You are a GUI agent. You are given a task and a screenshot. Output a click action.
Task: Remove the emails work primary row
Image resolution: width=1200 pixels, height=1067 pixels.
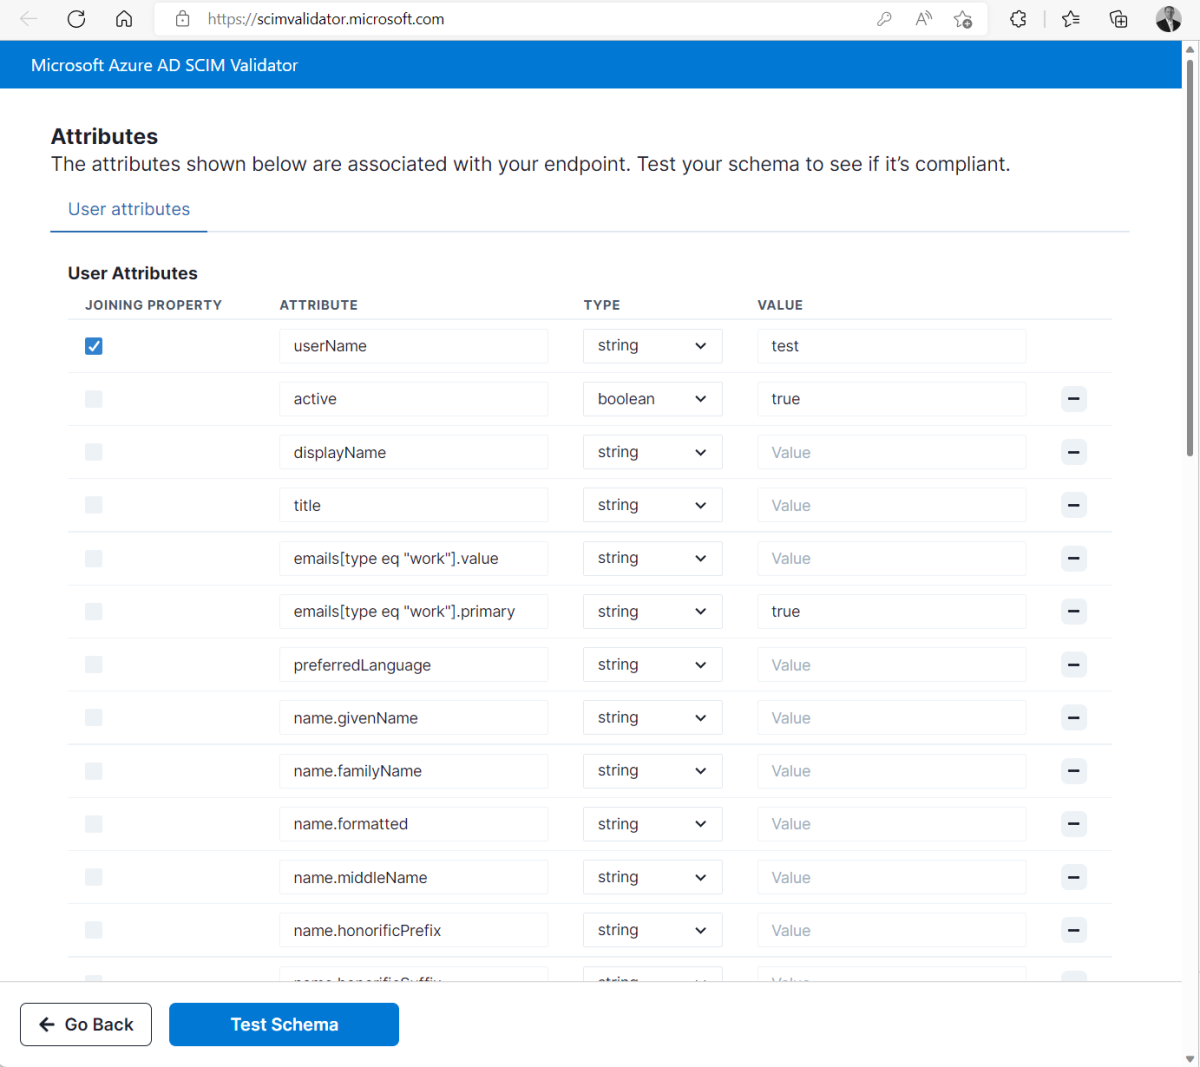(x=1074, y=611)
